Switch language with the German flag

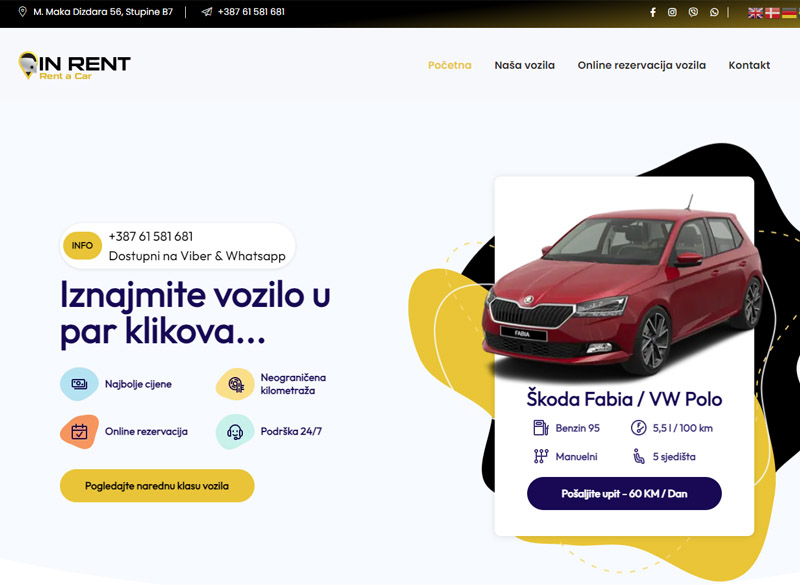click(789, 13)
